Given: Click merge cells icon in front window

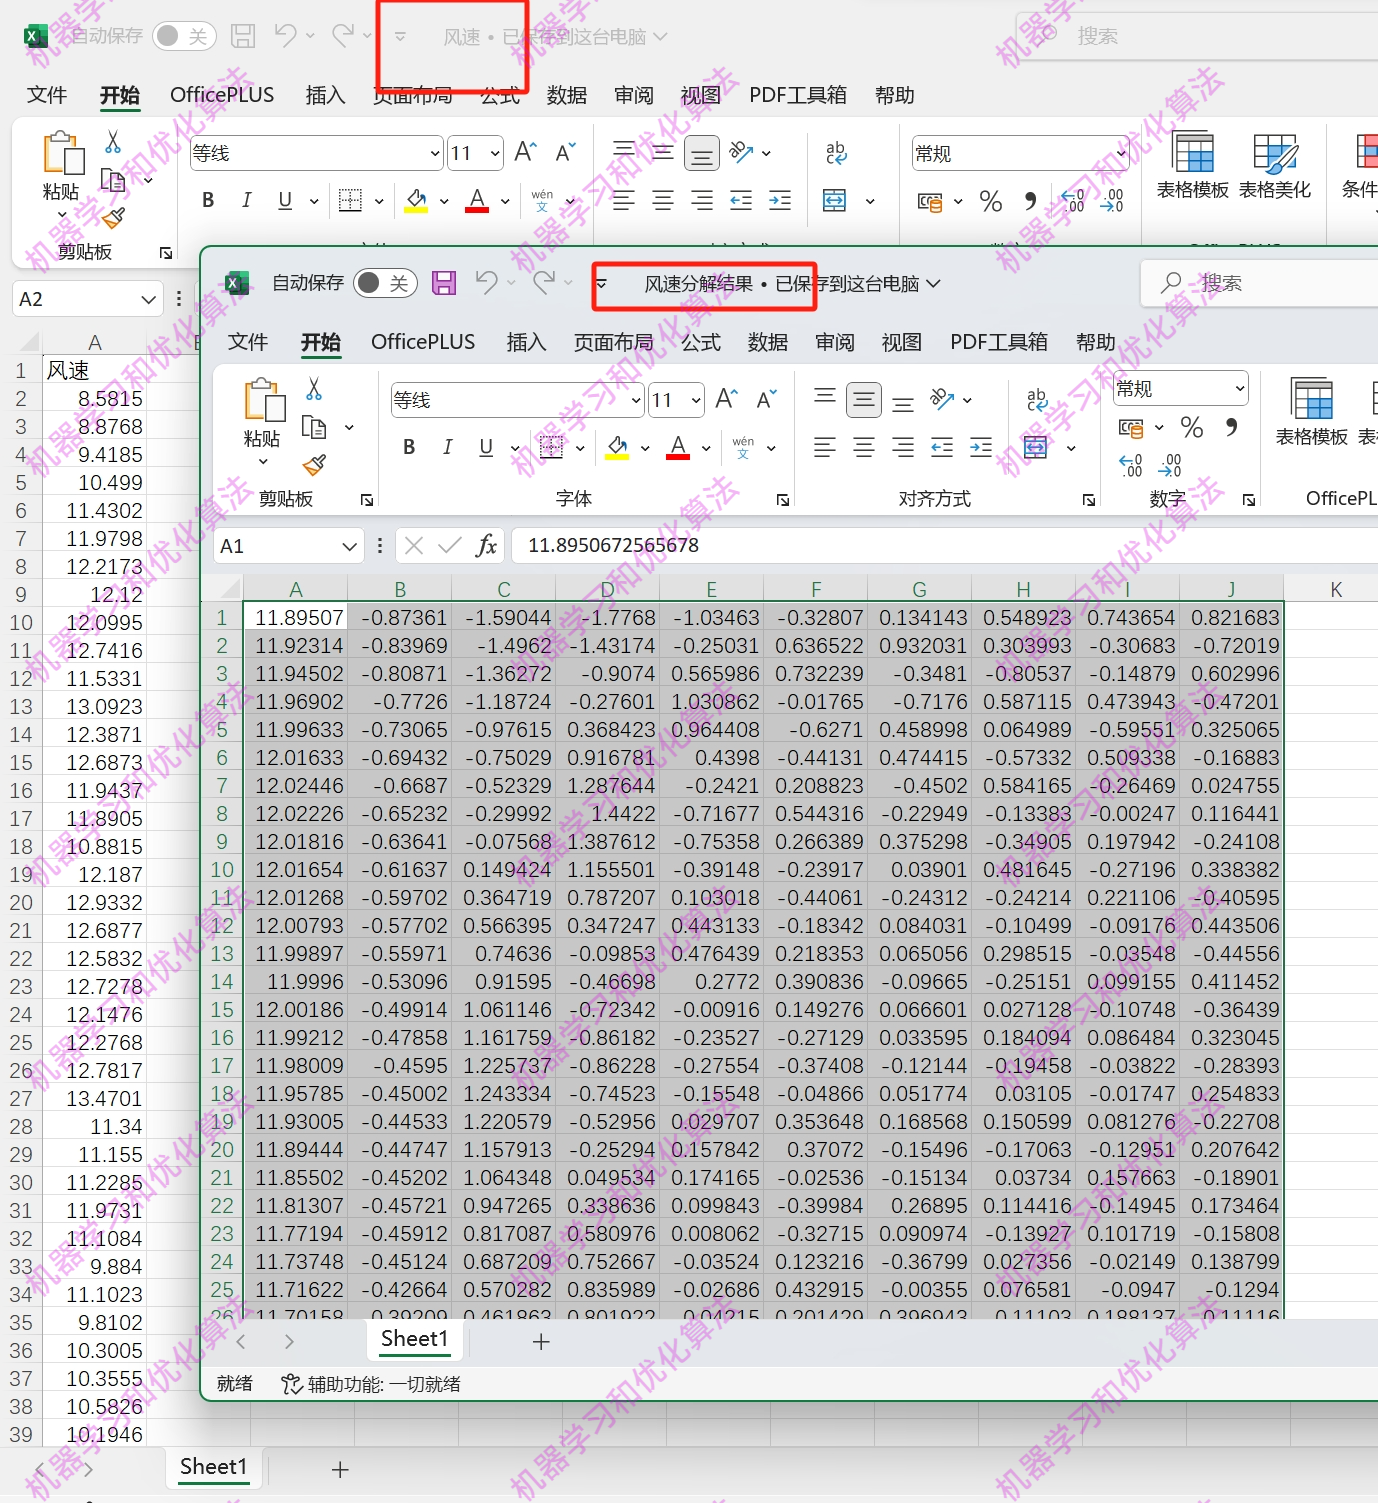Looking at the screenshot, I should pos(1036,447).
